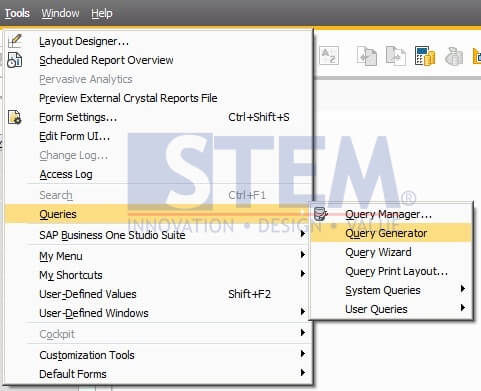Click the Form Settings document icon

pyautogui.click(x=15, y=117)
